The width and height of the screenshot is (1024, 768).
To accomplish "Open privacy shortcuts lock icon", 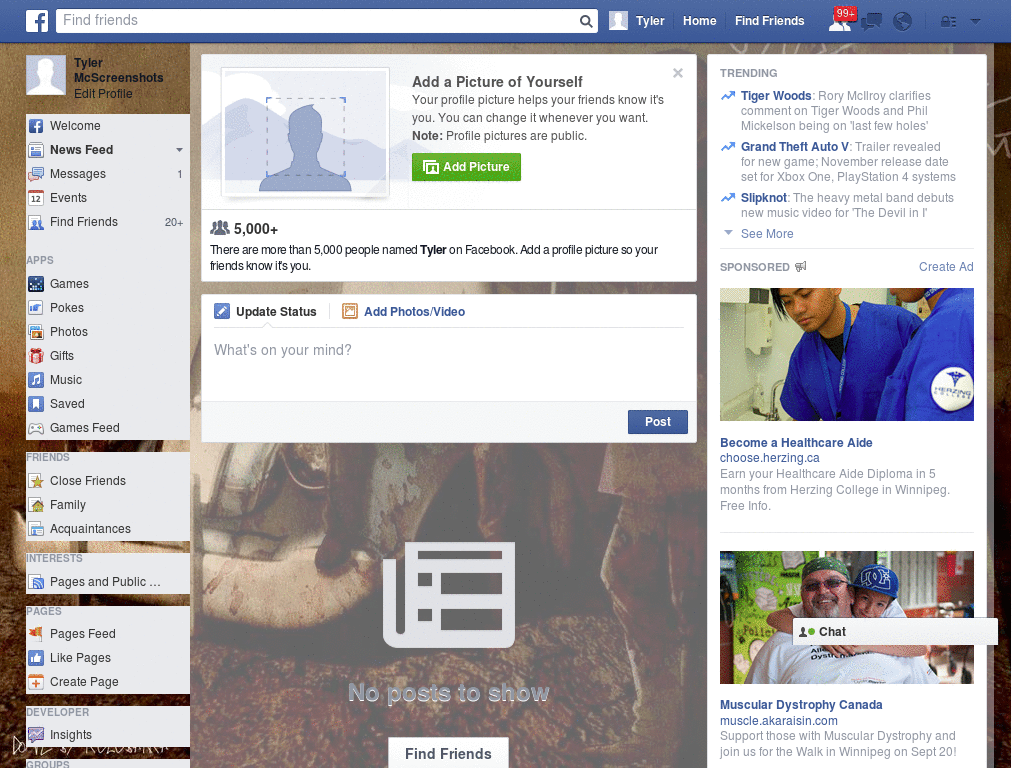I will click(948, 22).
